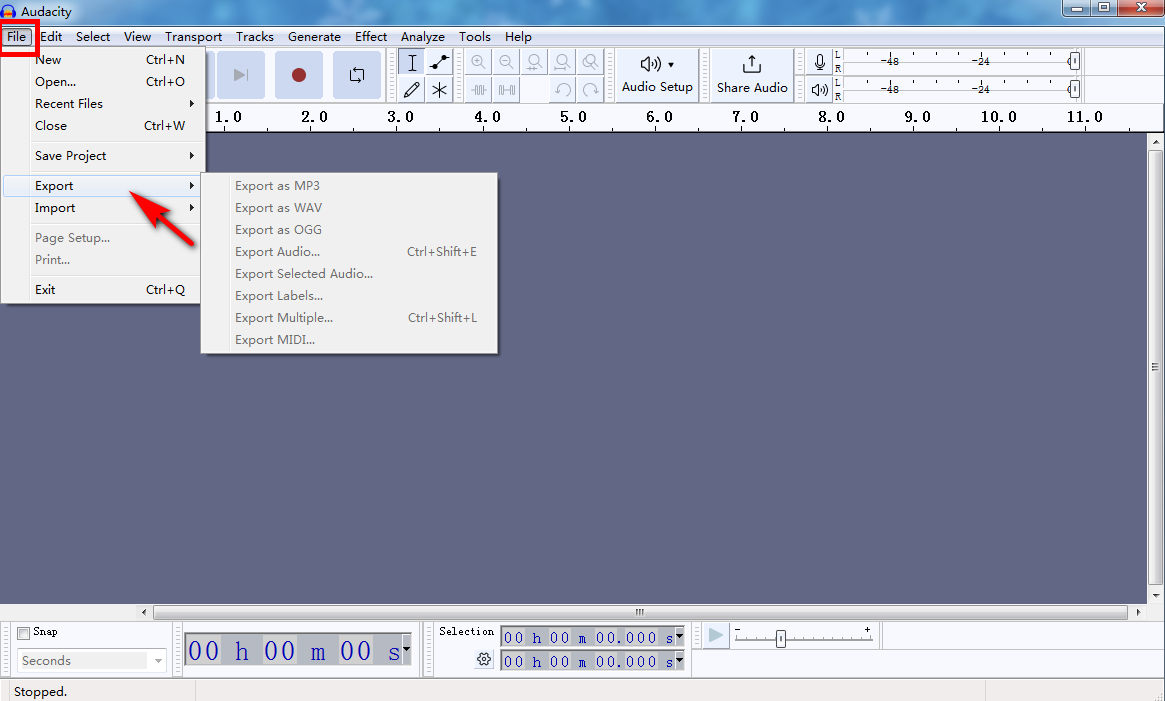Choose Export MIDI...

pos(349,340)
